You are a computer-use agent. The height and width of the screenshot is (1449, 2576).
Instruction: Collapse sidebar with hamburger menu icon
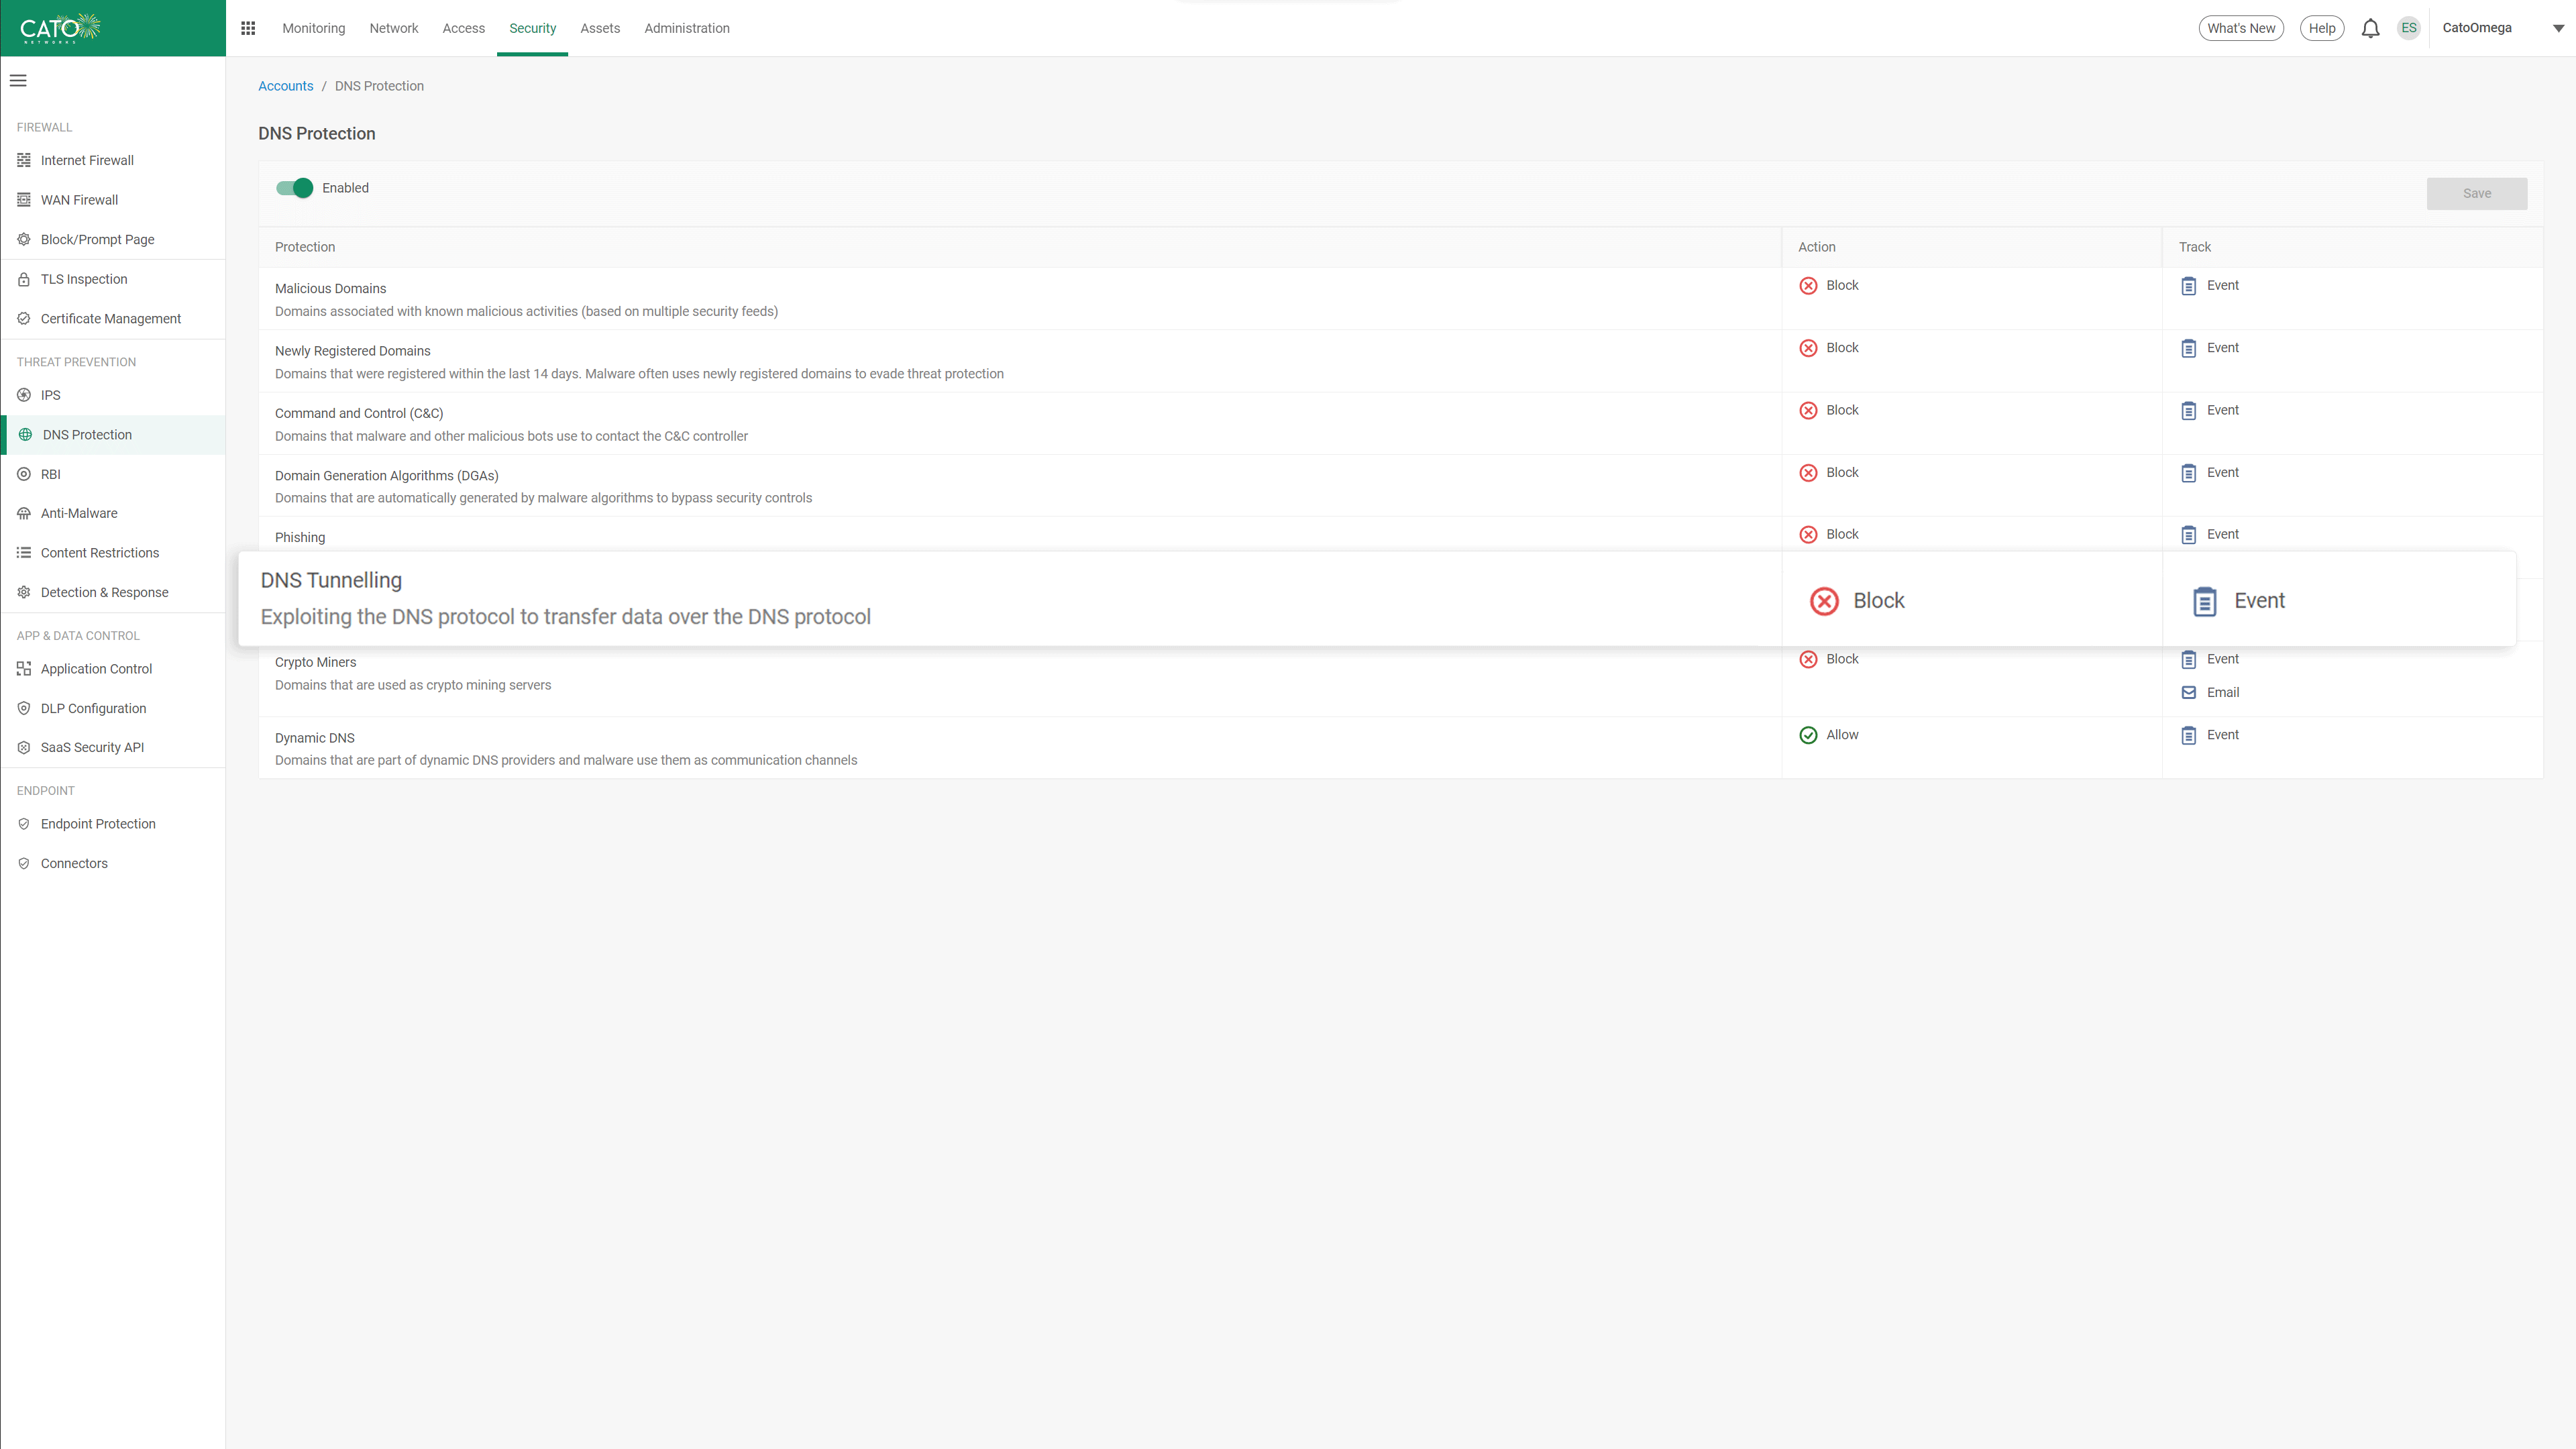tap(18, 81)
